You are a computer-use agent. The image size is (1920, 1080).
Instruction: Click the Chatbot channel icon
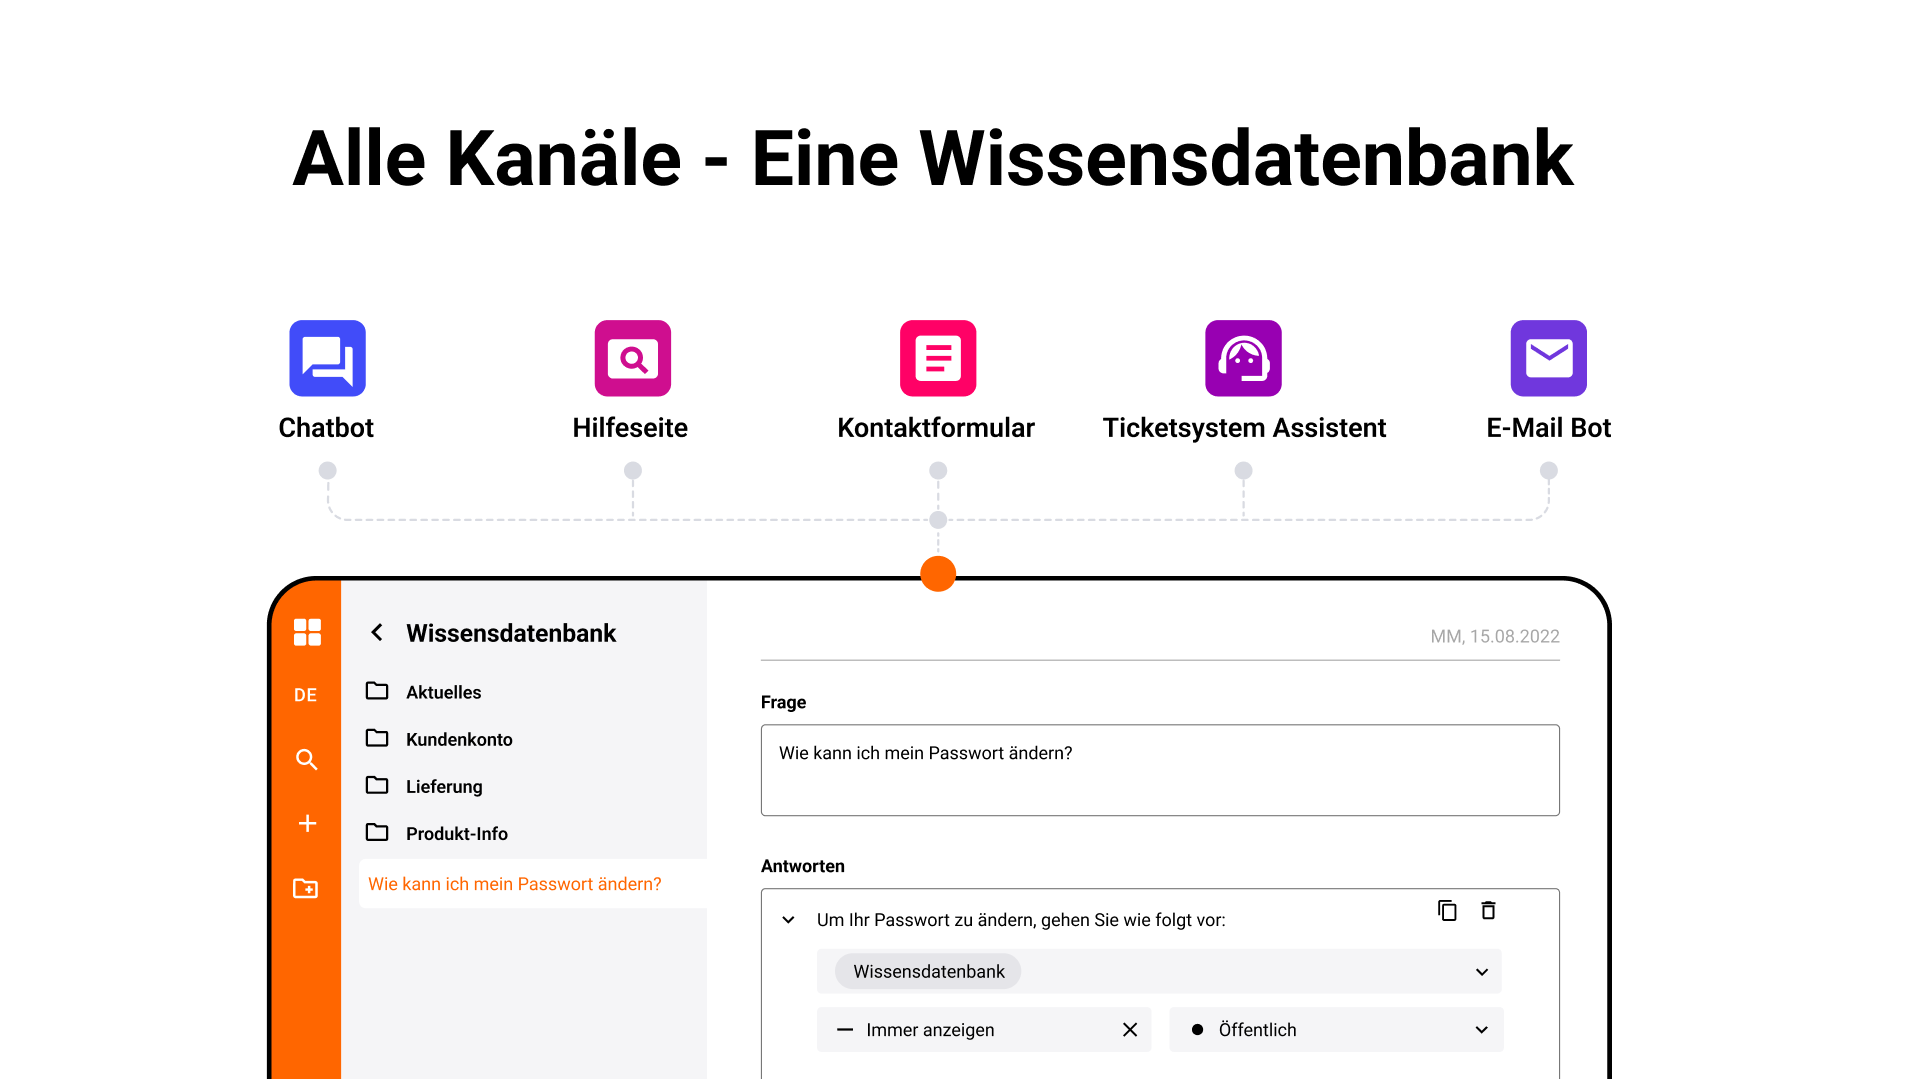pyautogui.click(x=327, y=357)
